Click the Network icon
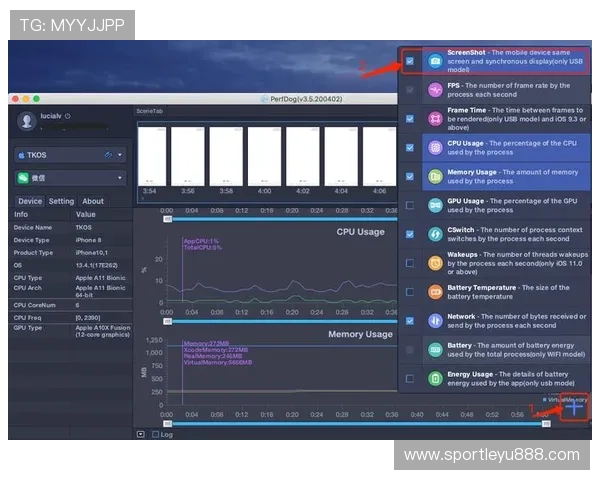The image size is (600, 480). (435, 321)
